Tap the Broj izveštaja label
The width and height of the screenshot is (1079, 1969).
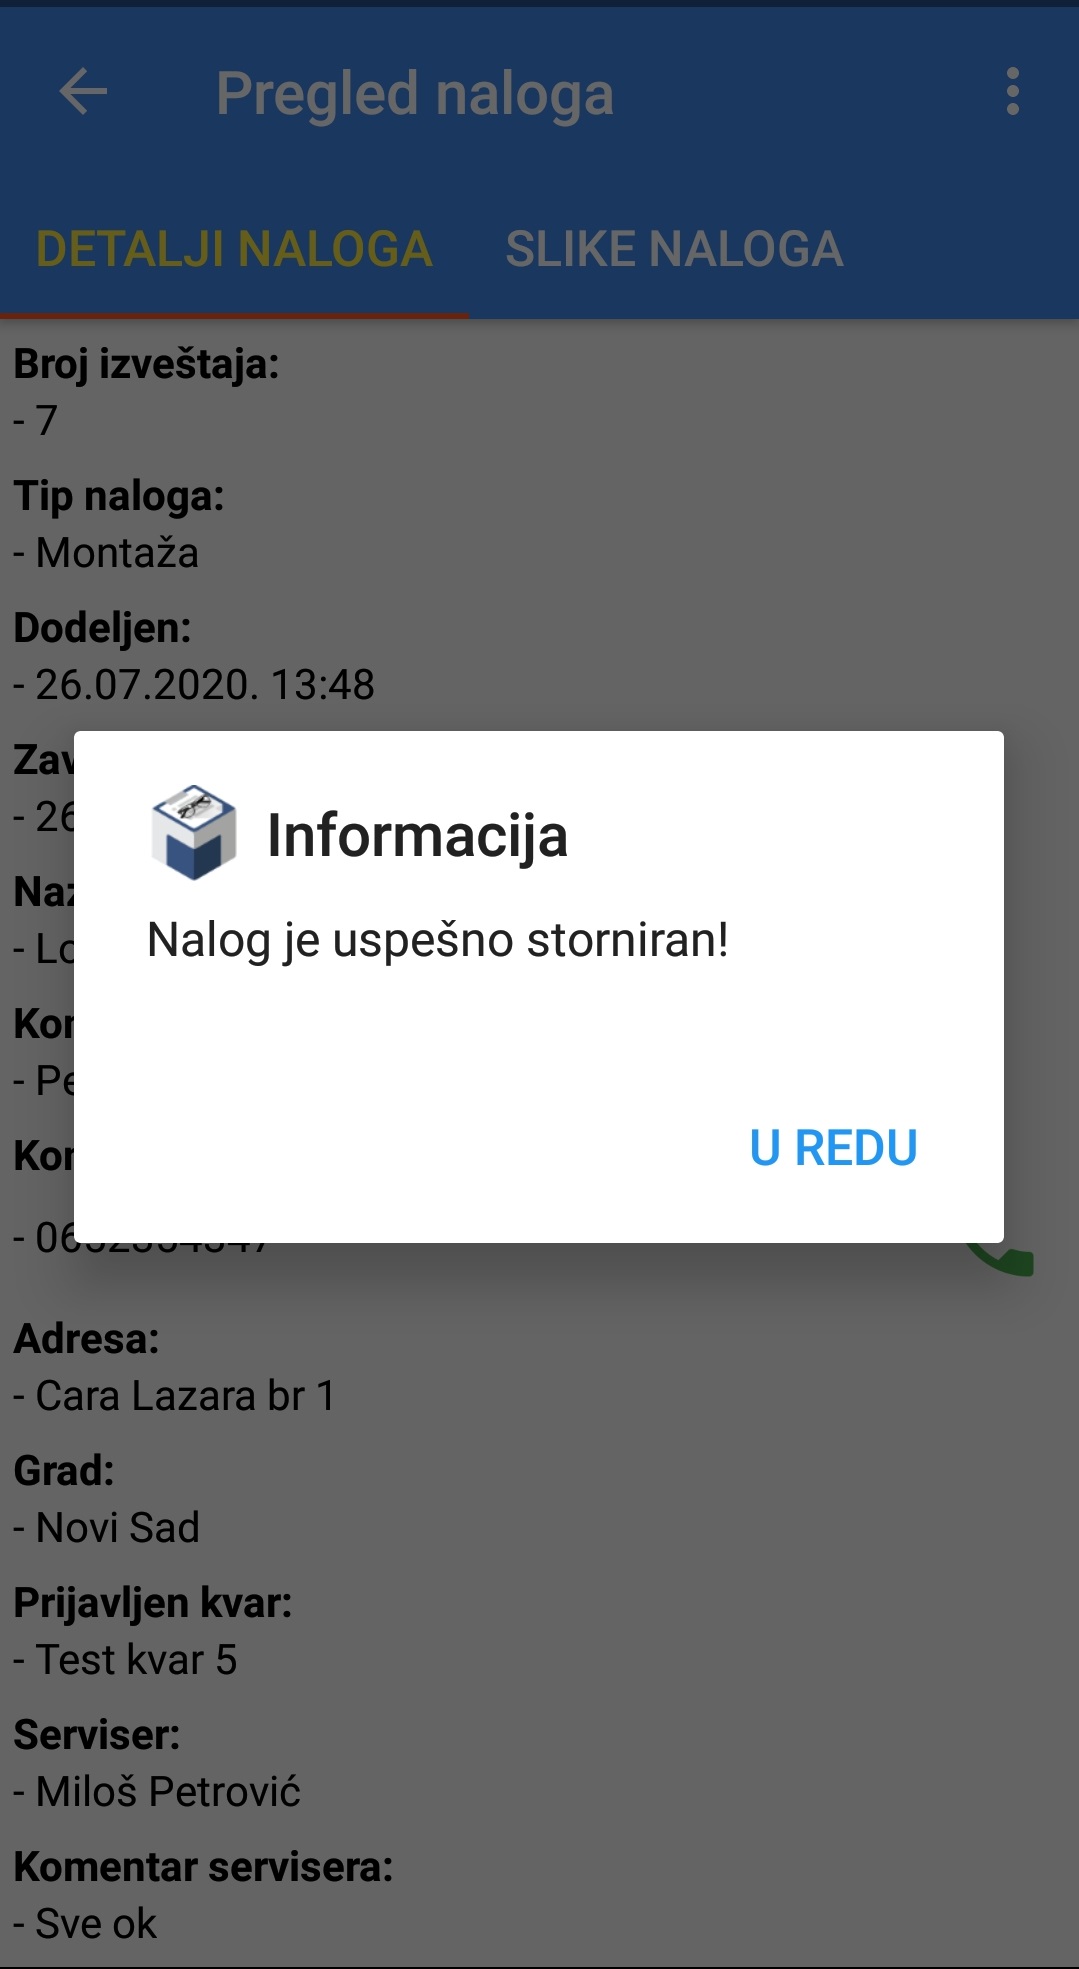(x=146, y=364)
